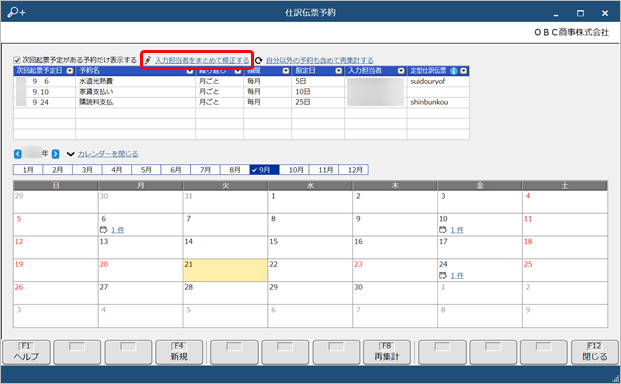Open the 頻度 column filter dropdown
Viewport: 621px width, 384px height.
point(286,71)
